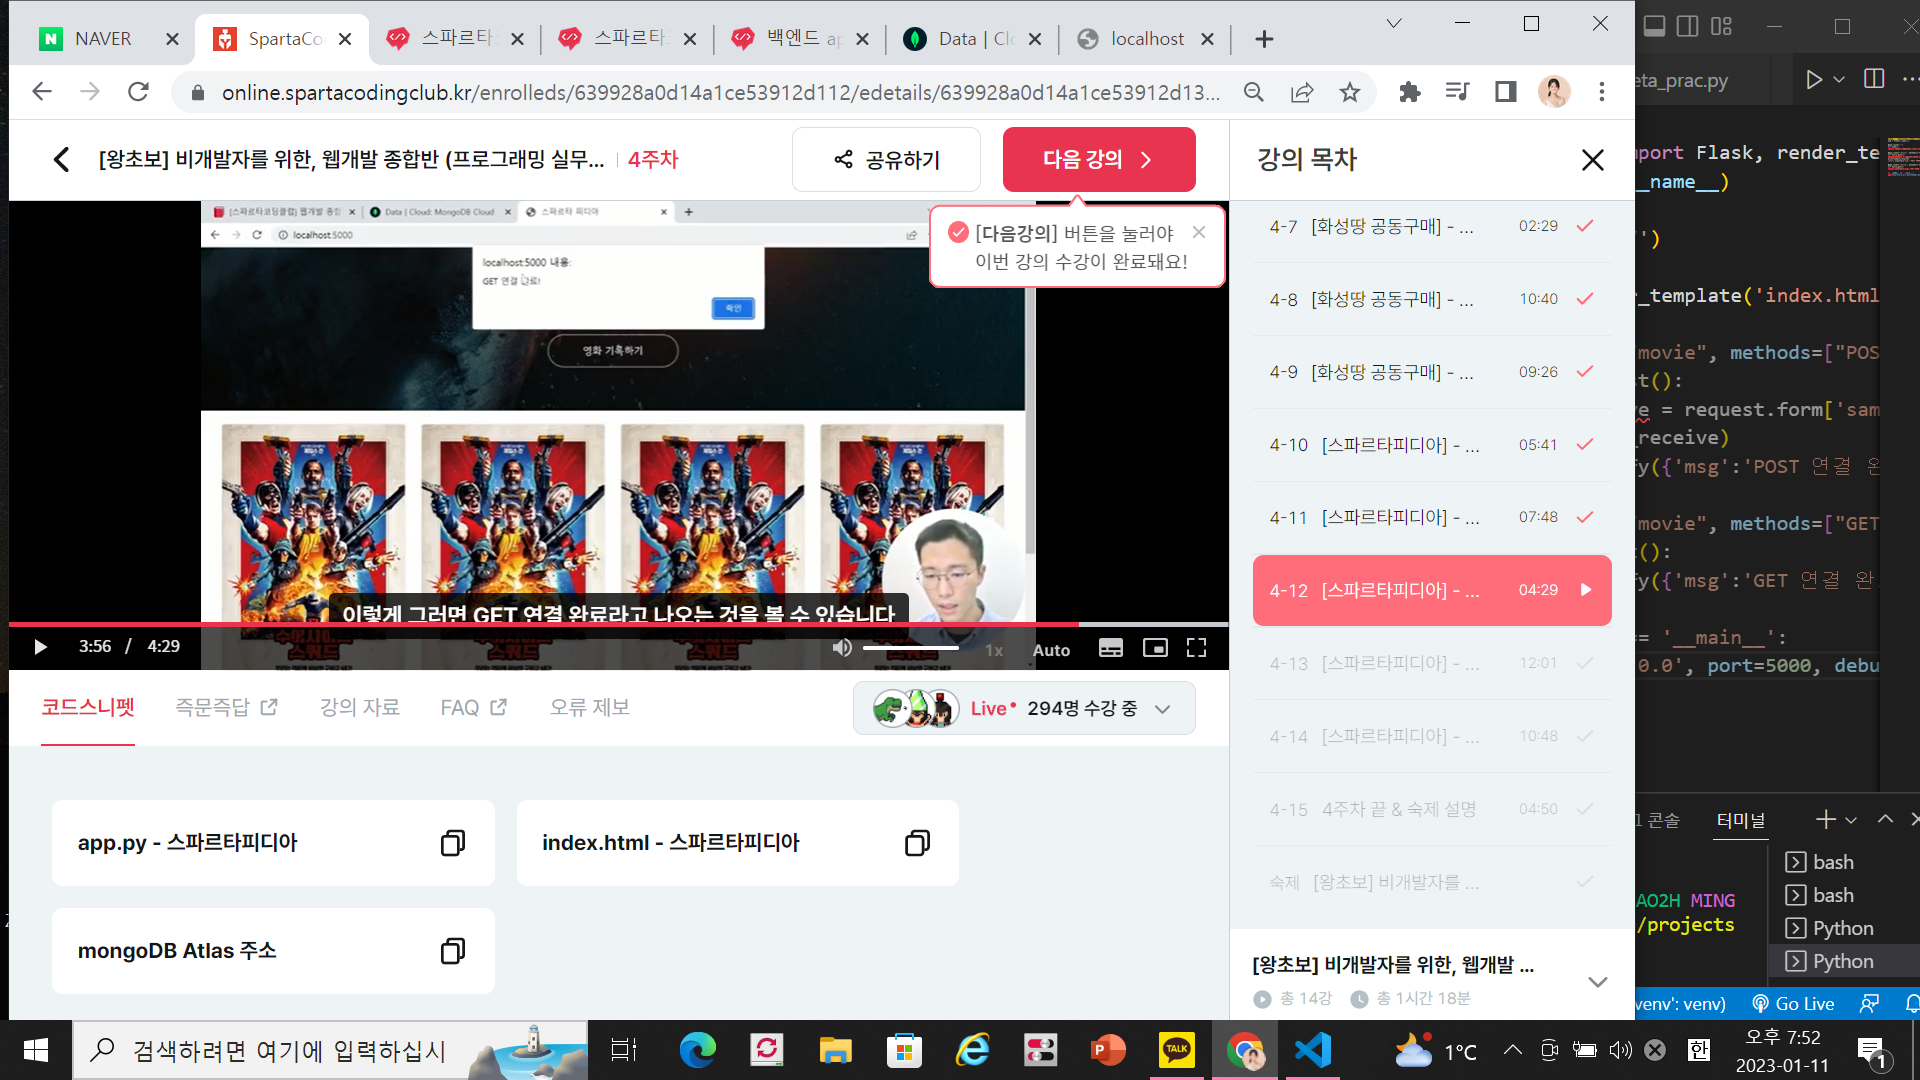Go back in browser history

click(x=41, y=92)
